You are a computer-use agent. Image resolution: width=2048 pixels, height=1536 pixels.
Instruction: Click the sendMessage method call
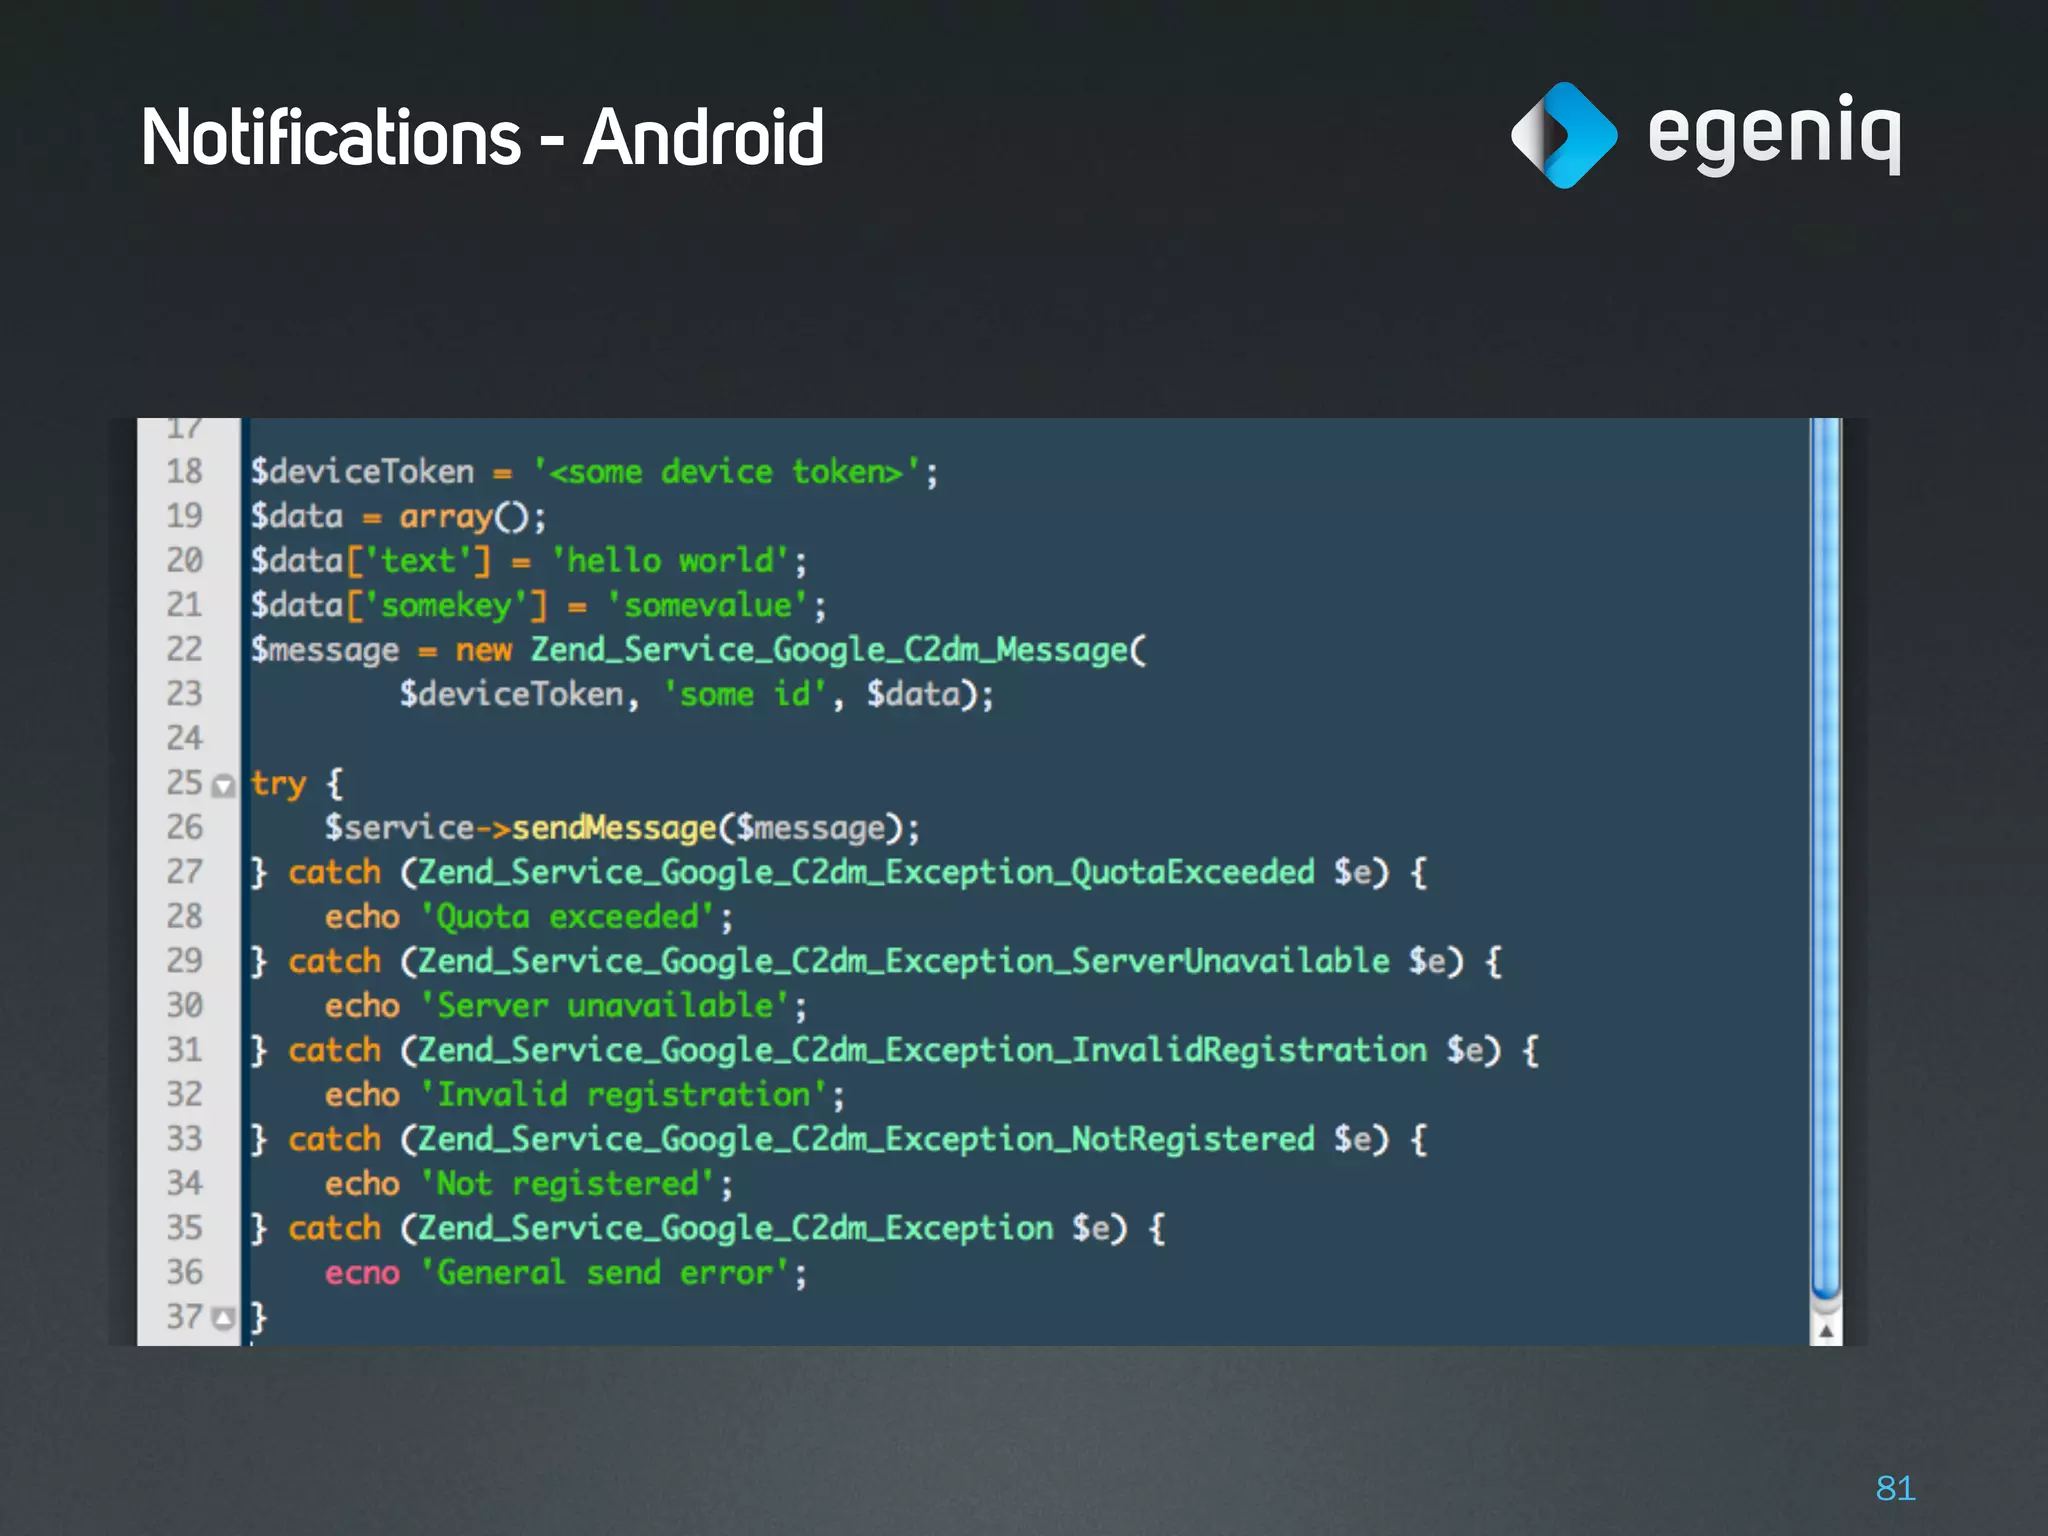(x=615, y=827)
